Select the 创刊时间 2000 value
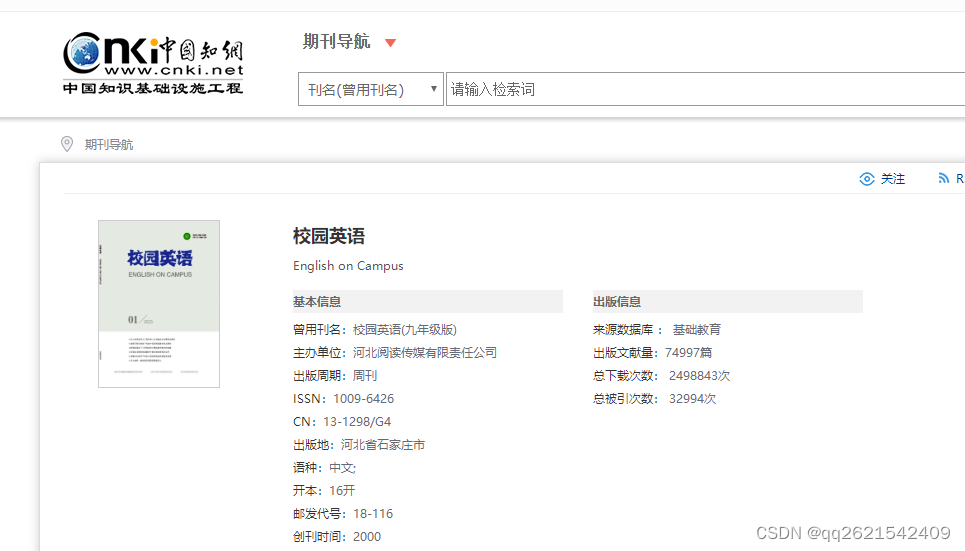965x551 pixels. click(367, 537)
